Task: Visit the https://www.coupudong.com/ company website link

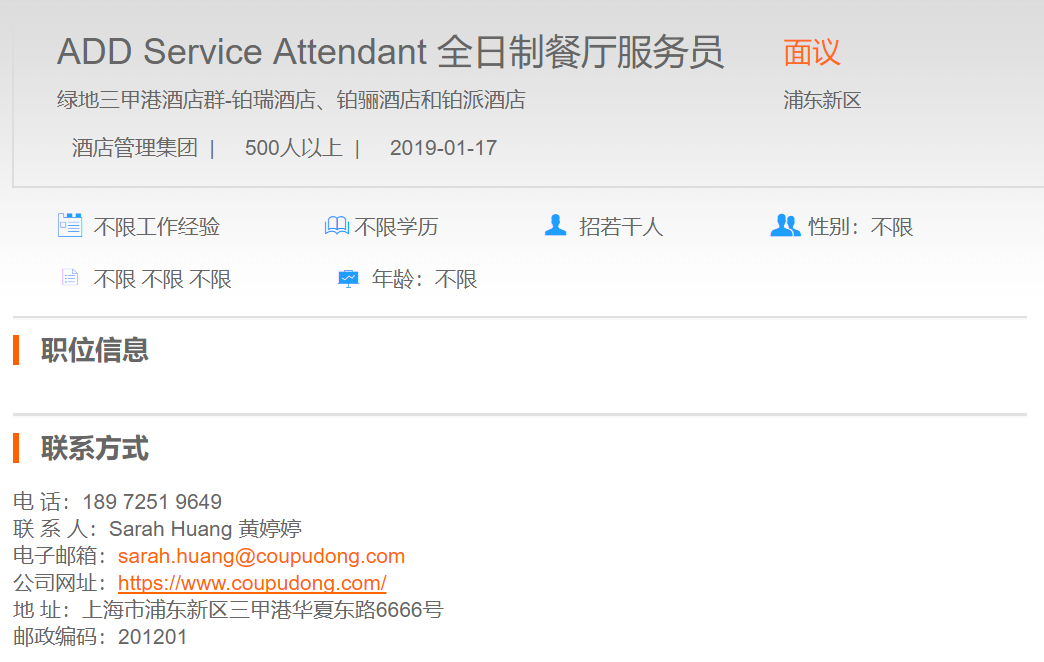Action: click(x=252, y=583)
